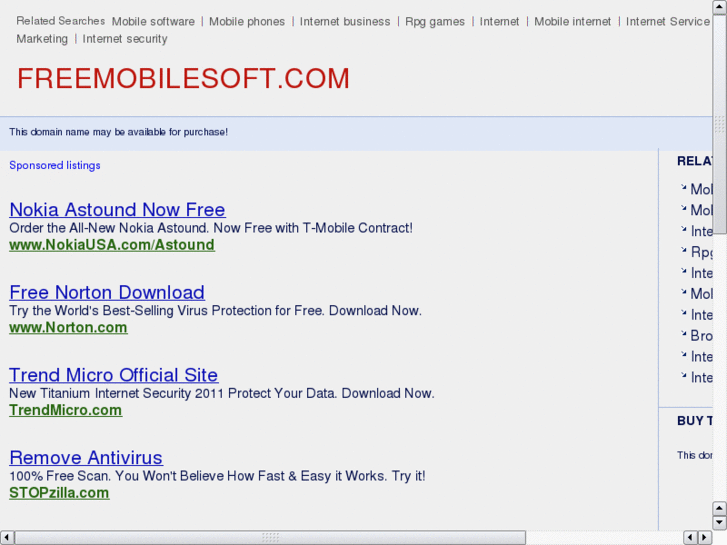Open the Mobile software related search
The height and width of the screenshot is (545, 727).
point(153,22)
